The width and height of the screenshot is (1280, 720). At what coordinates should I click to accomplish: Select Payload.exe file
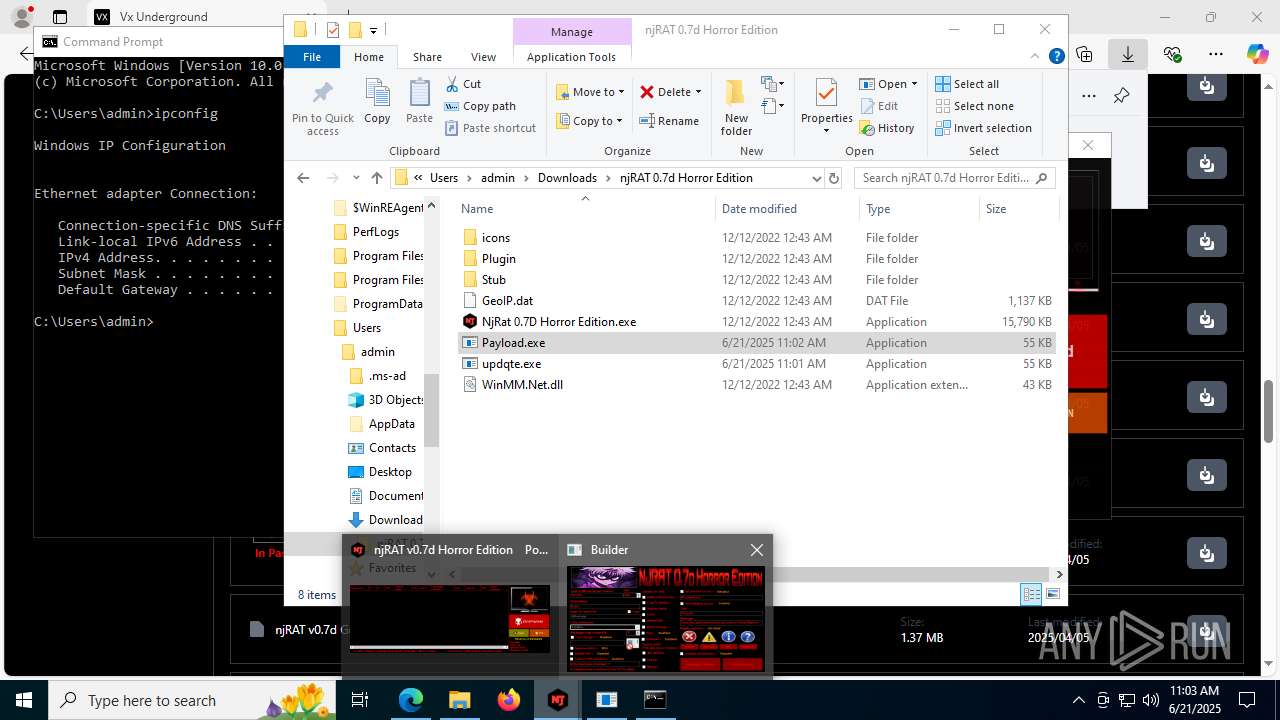[x=757, y=343]
